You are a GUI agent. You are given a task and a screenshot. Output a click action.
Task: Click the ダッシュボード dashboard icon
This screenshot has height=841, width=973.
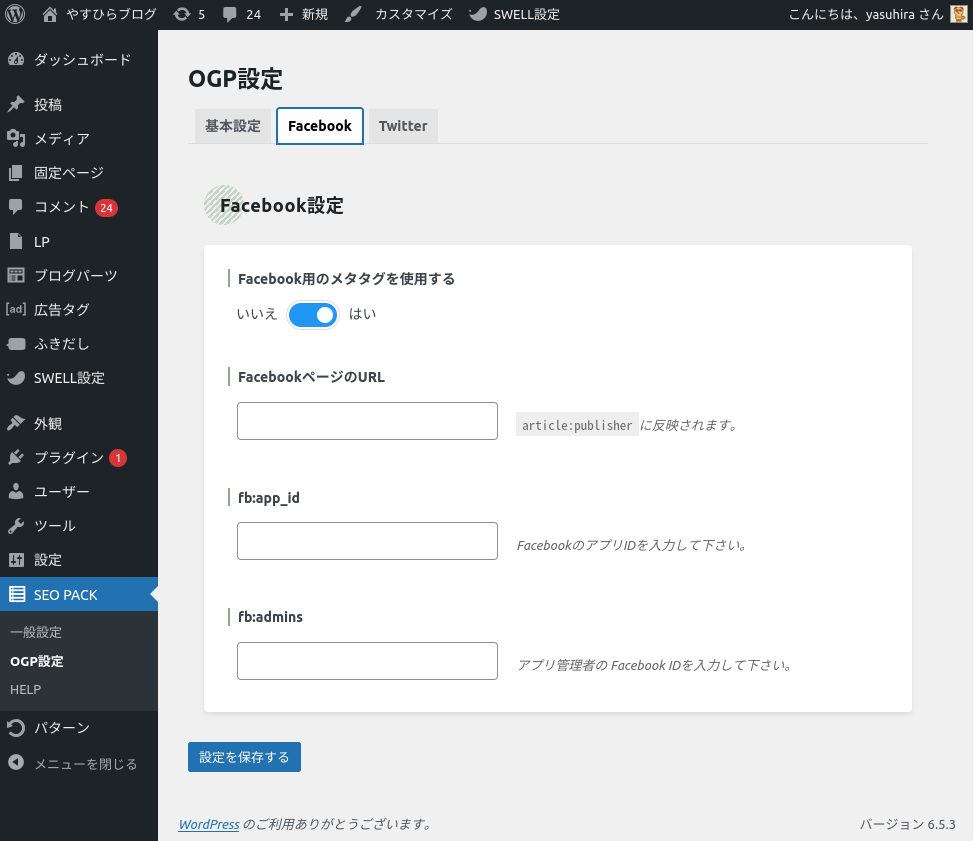tap(16, 60)
